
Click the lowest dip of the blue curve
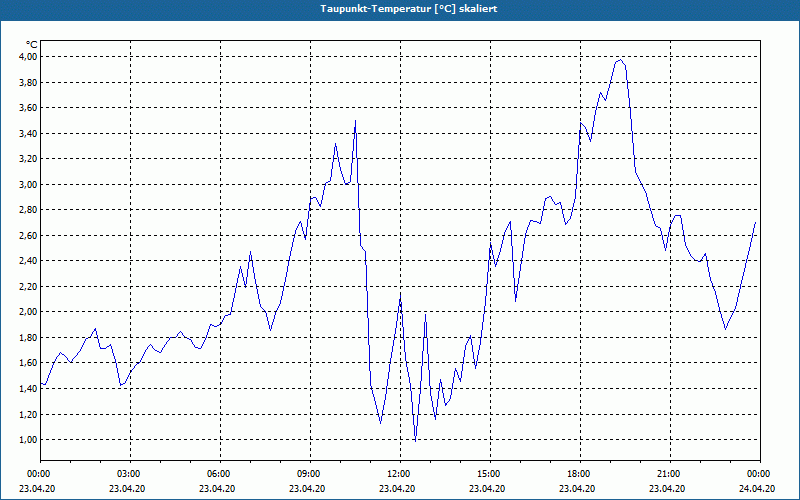tap(415, 441)
